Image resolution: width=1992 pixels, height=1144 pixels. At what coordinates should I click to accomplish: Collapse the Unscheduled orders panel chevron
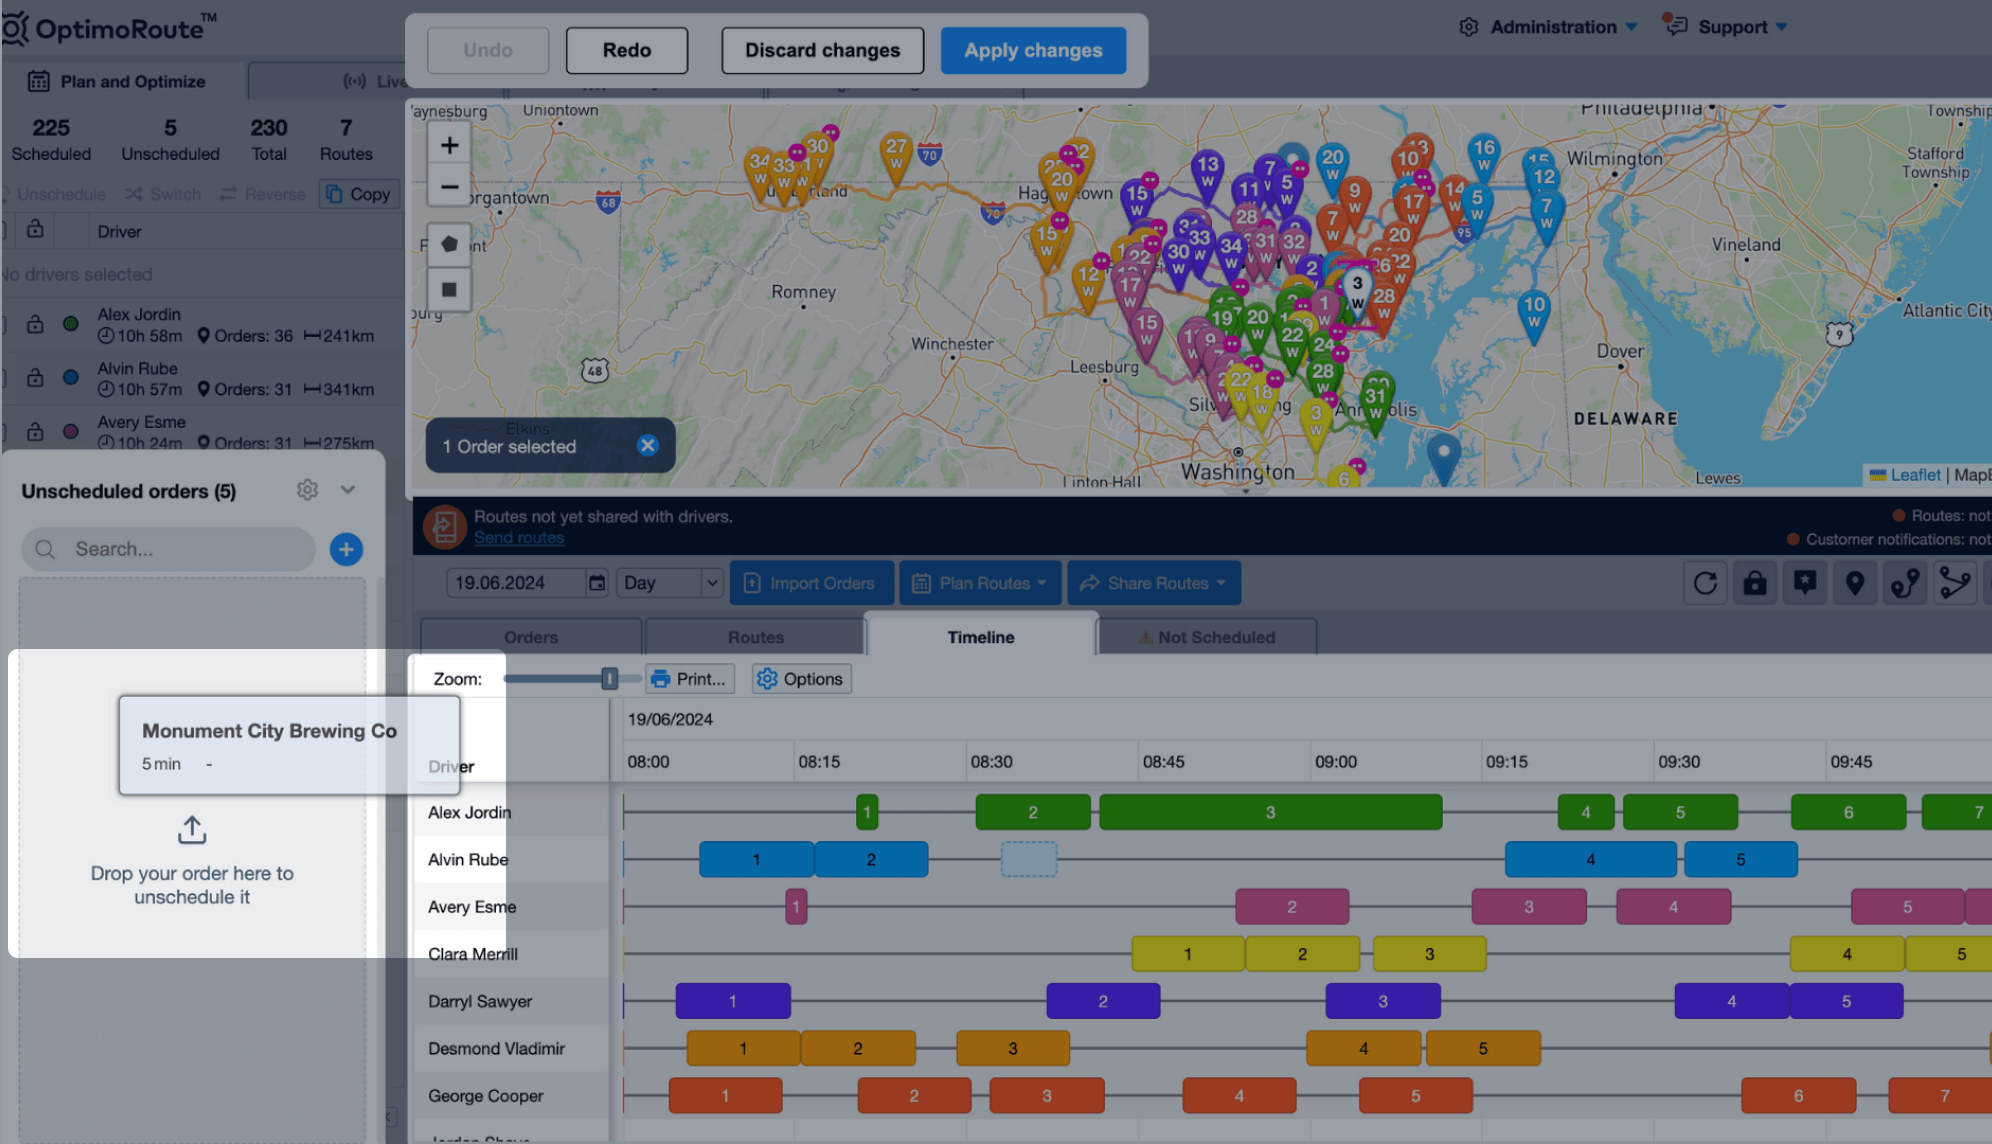[348, 490]
